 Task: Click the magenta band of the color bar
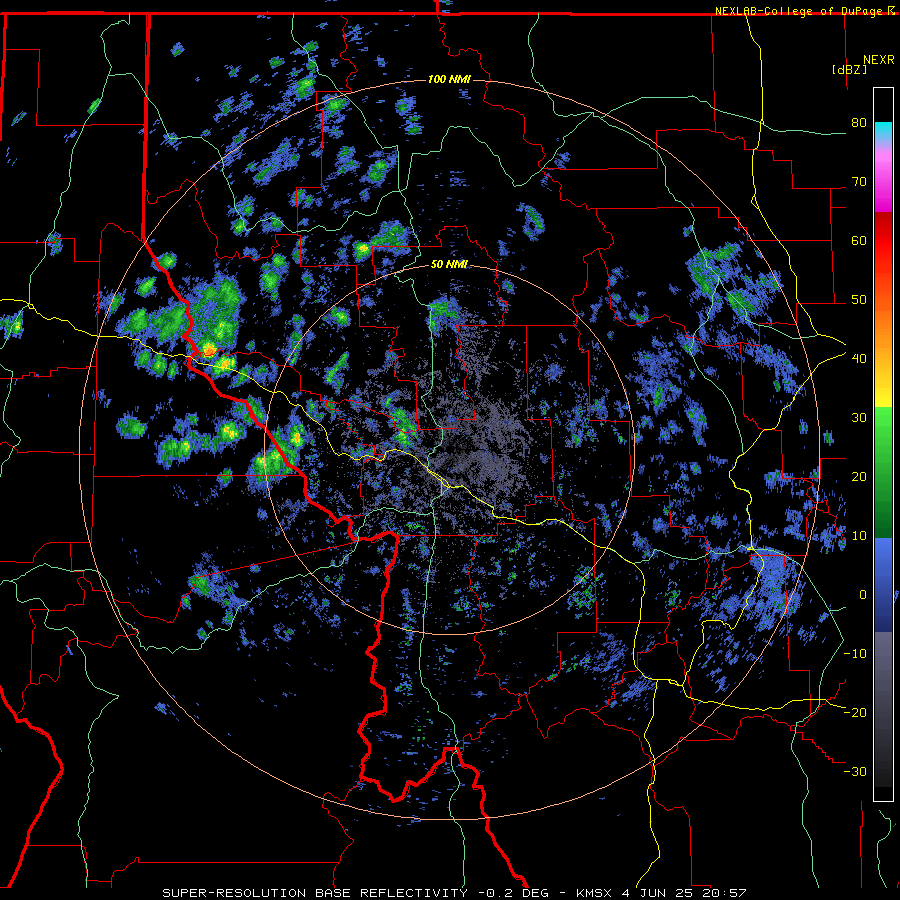tap(883, 183)
